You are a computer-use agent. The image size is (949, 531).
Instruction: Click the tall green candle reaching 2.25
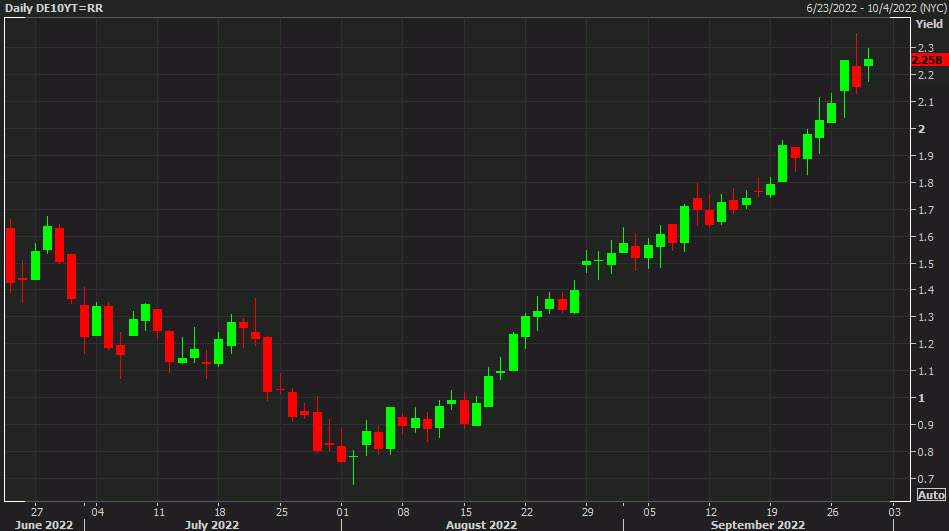[x=844, y=76]
